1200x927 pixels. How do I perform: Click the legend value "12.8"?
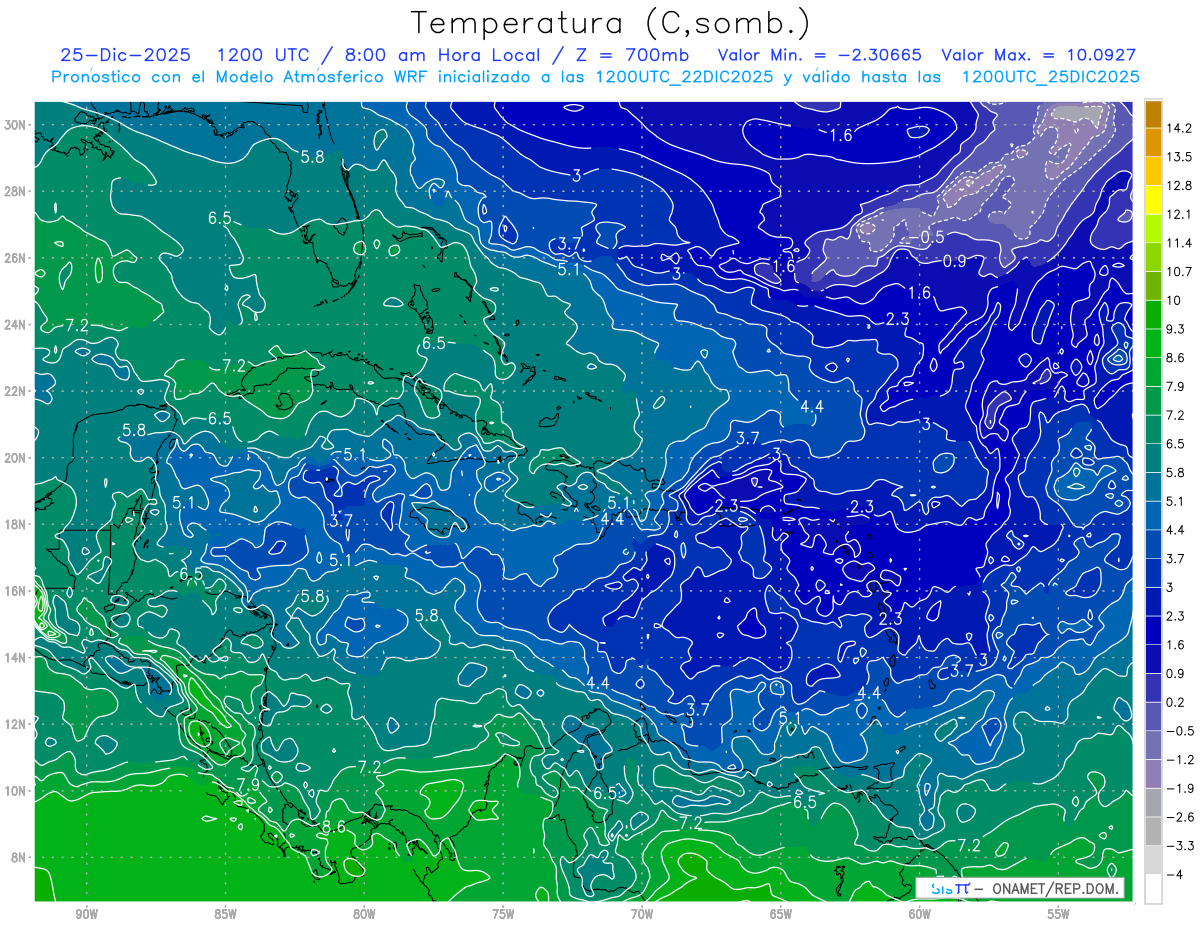(x=1179, y=186)
